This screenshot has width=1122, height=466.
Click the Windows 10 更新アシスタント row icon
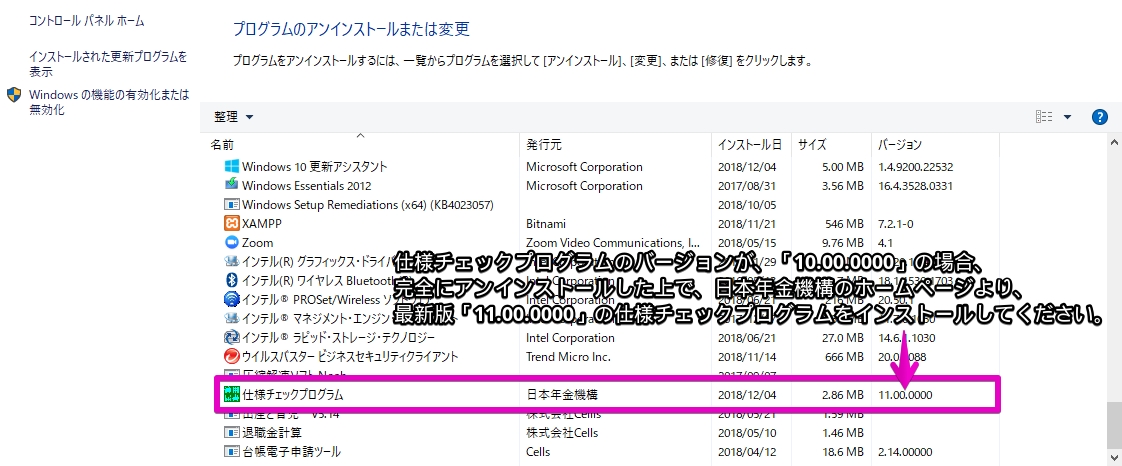(231, 167)
